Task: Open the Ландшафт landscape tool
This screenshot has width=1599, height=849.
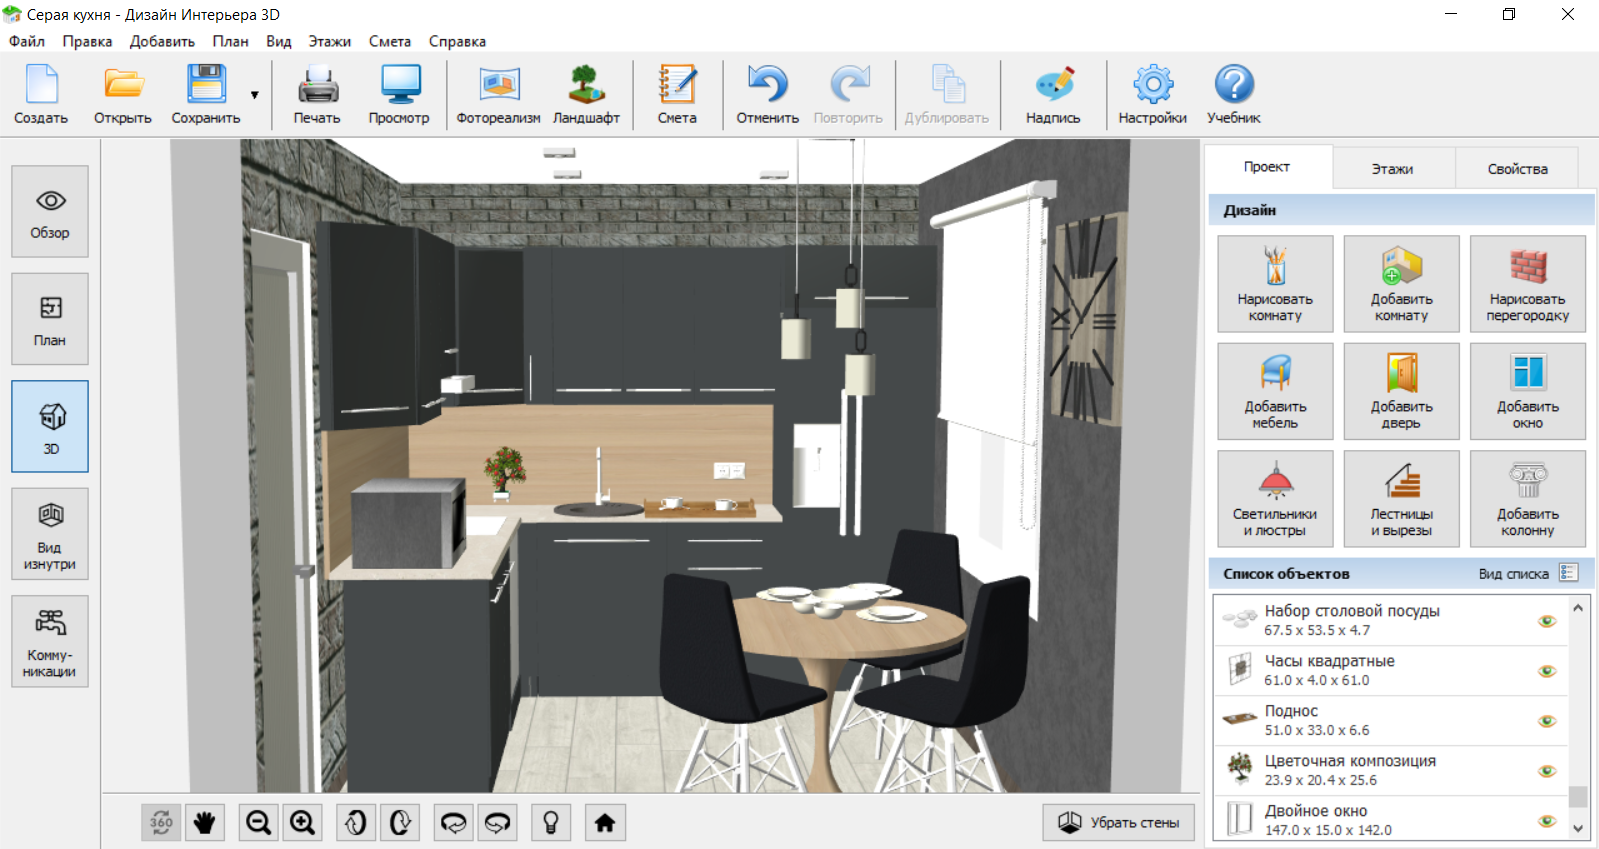Action: 586,95
